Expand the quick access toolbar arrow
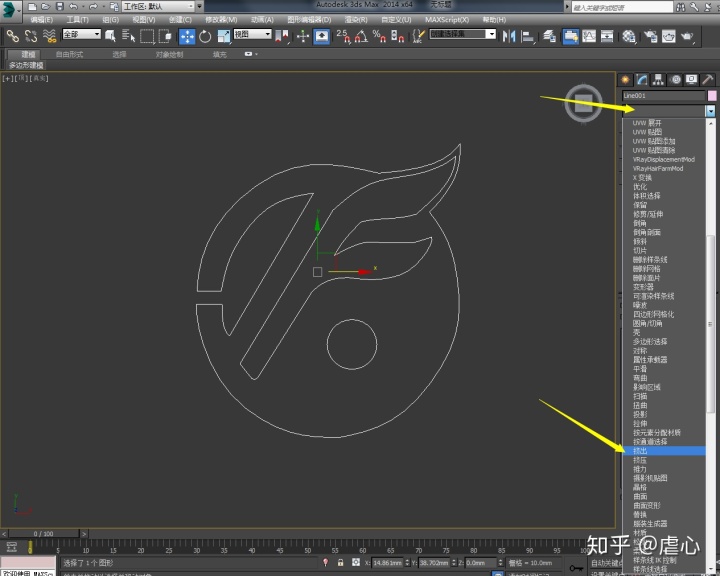Viewport: 720px width, 576px height. pyautogui.click(x=199, y=6)
